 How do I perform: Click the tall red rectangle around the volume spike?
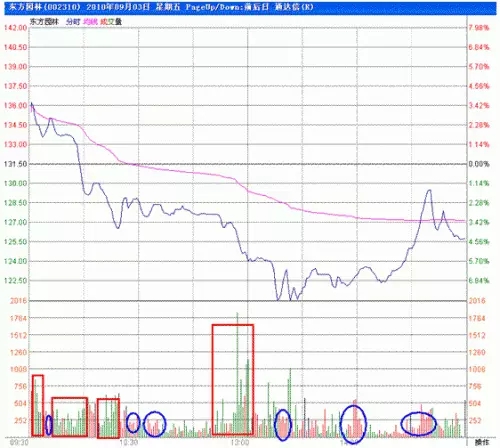point(233,379)
